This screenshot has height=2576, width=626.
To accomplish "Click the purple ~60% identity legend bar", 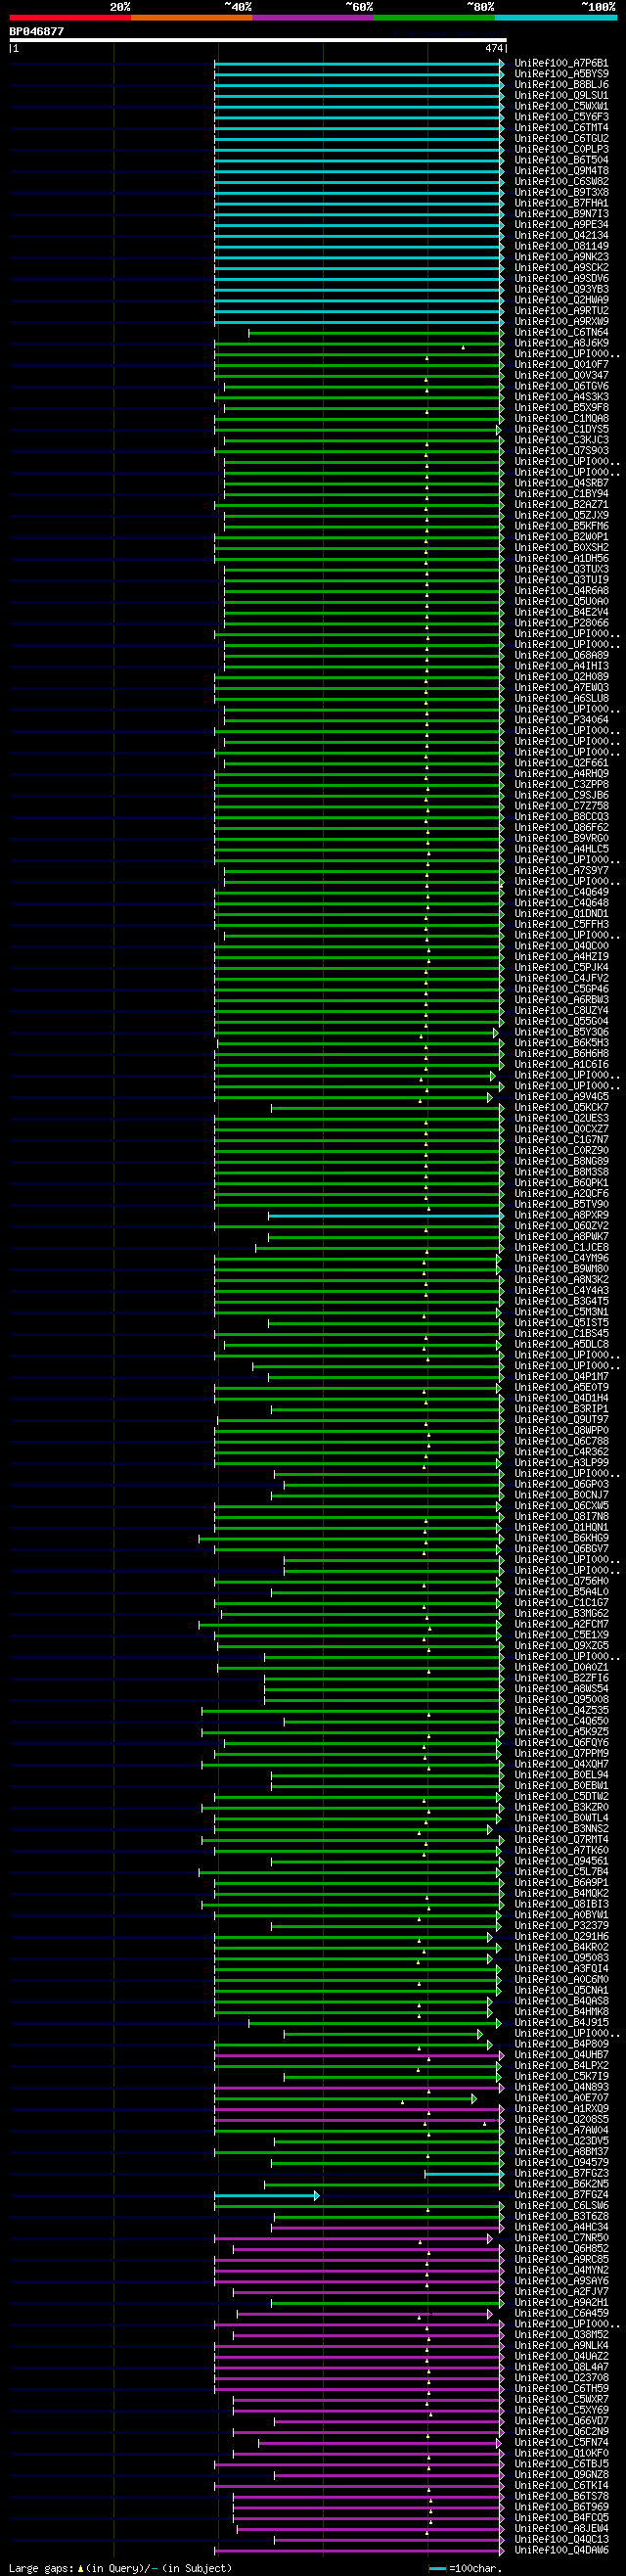I will (x=313, y=18).
